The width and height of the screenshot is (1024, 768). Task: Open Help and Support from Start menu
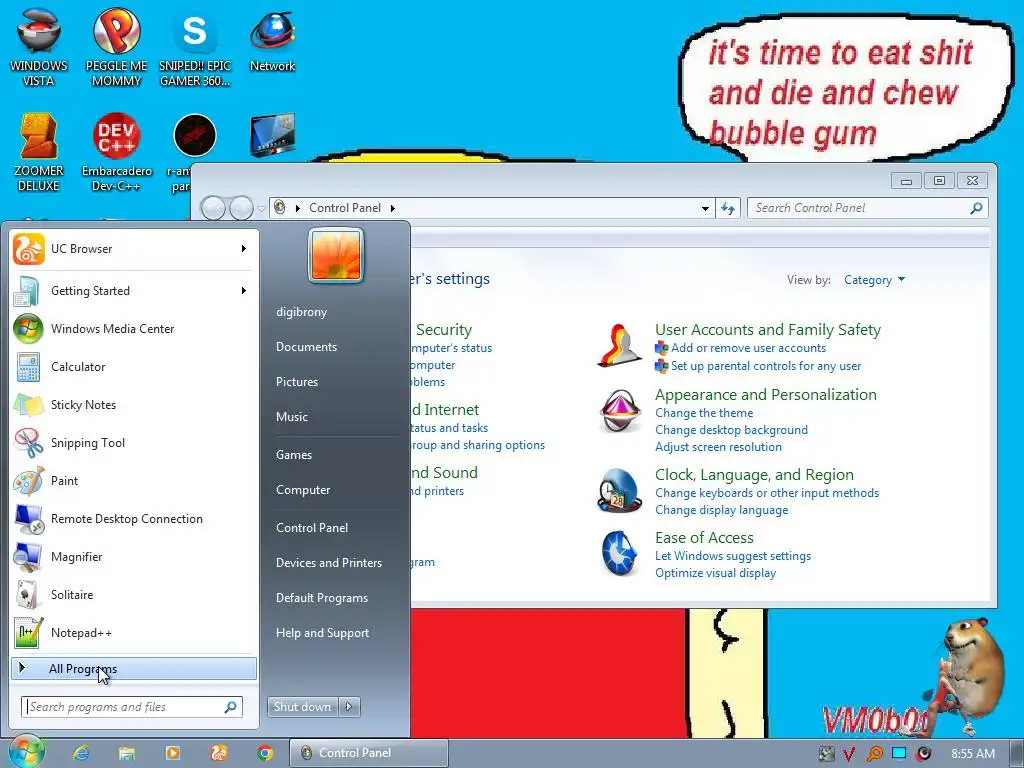point(322,633)
